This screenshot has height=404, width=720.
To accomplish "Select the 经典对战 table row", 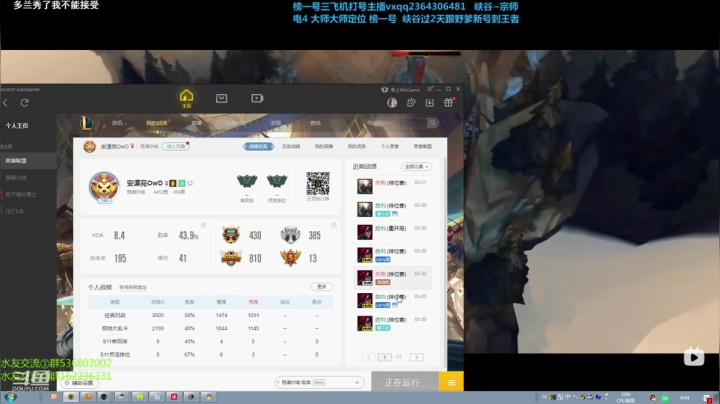I will (210, 315).
